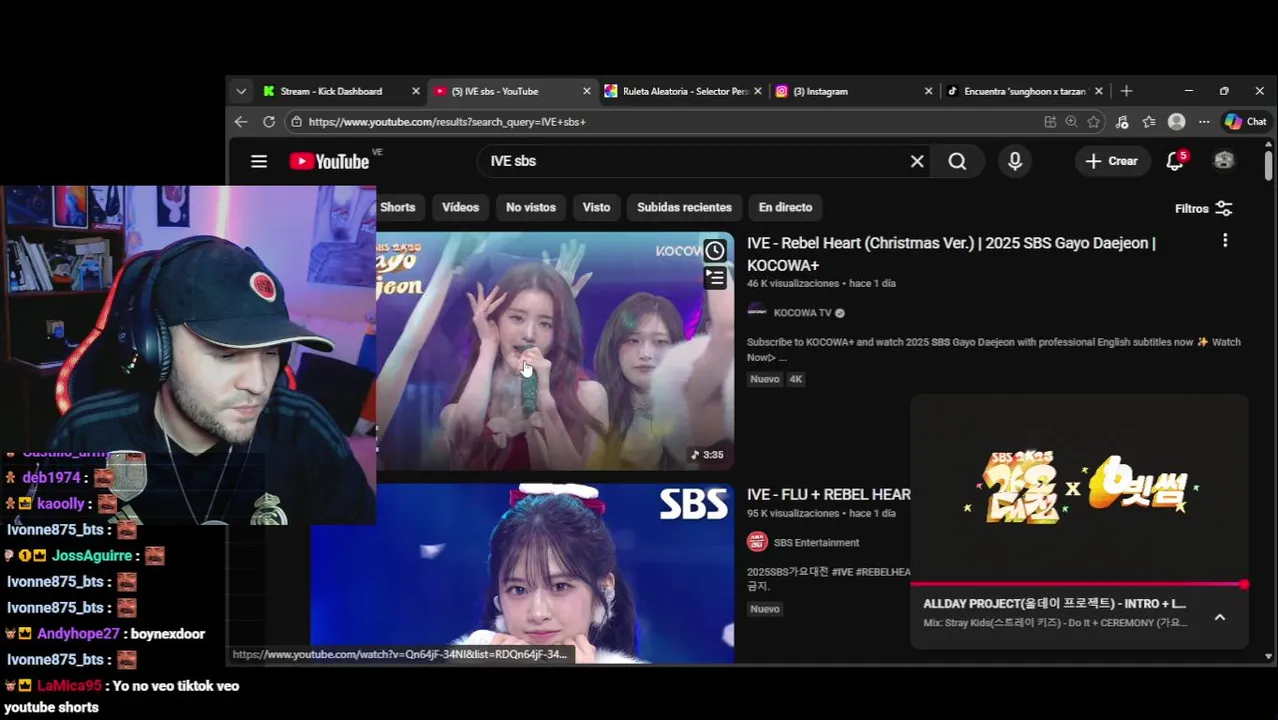The width and height of the screenshot is (1278, 720).
Task: Add Rebel Heart video to Watch later
Action: [x=715, y=250]
